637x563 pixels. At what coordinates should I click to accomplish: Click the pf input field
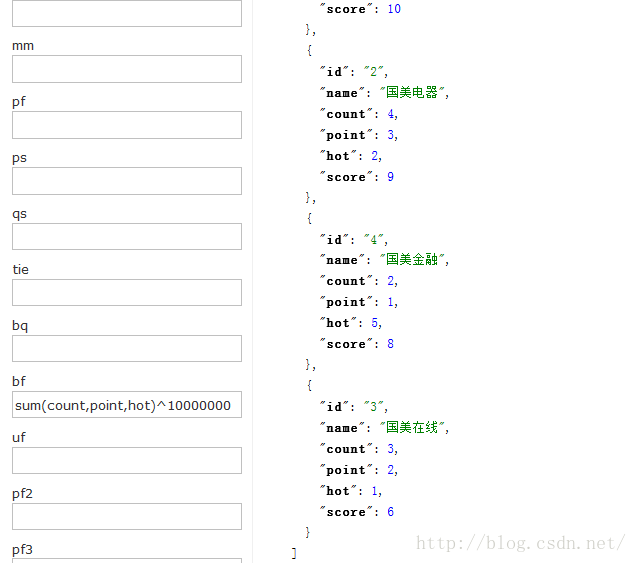[127, 125]
